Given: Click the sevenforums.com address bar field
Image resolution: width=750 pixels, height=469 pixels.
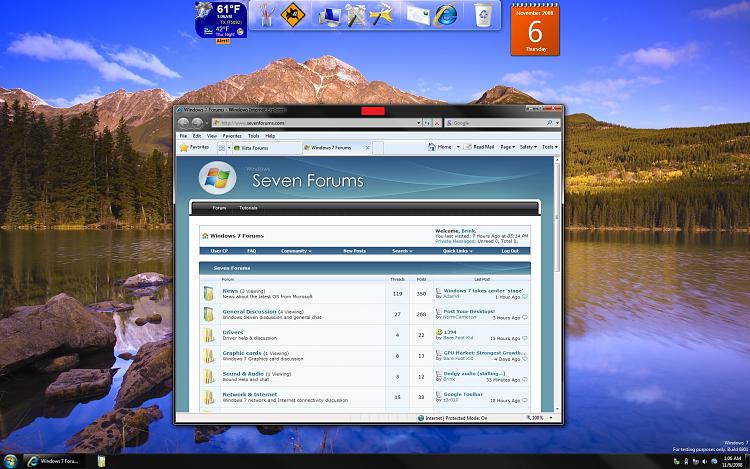Looking at the screenshot, I should pyautogui.click(x=316, y=123).
